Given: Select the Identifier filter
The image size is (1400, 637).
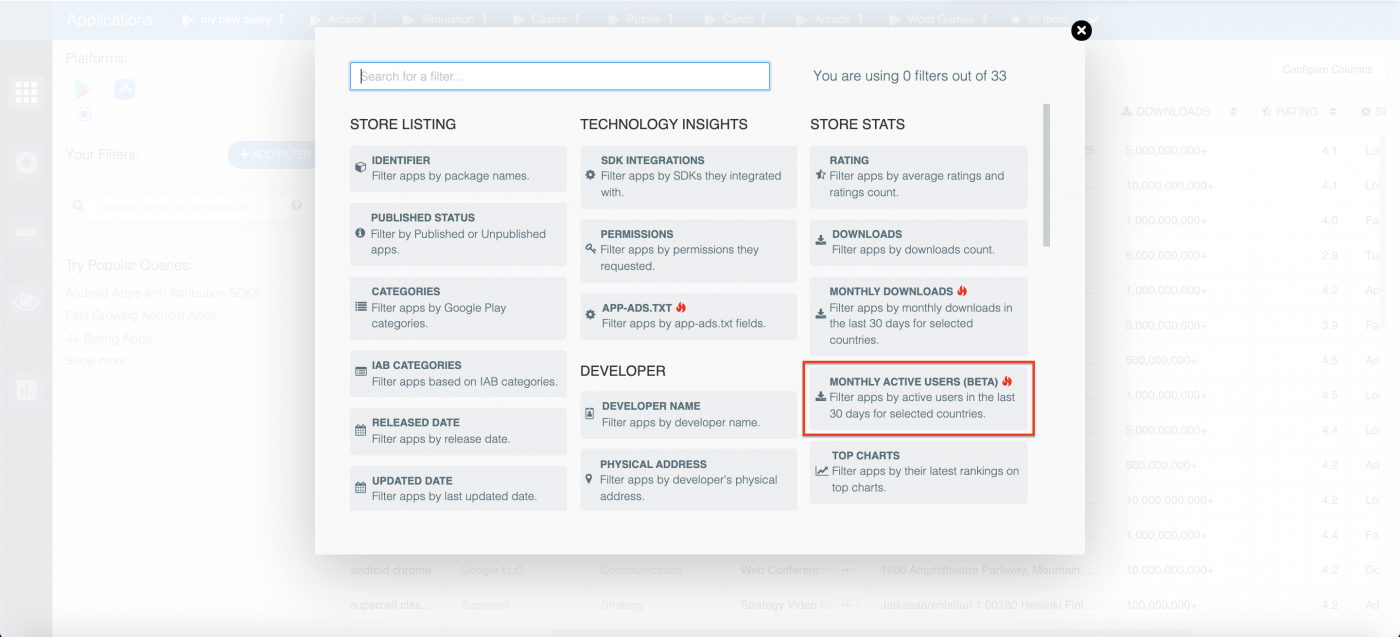Looking at the screenshot, I should pyautogui.click(x=457, y=168).
